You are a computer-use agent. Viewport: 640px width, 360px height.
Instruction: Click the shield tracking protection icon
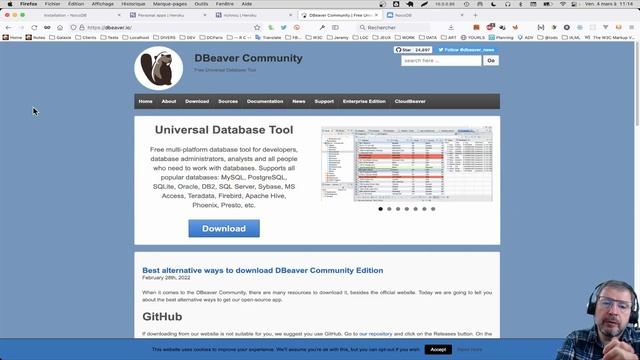[73, 27]
